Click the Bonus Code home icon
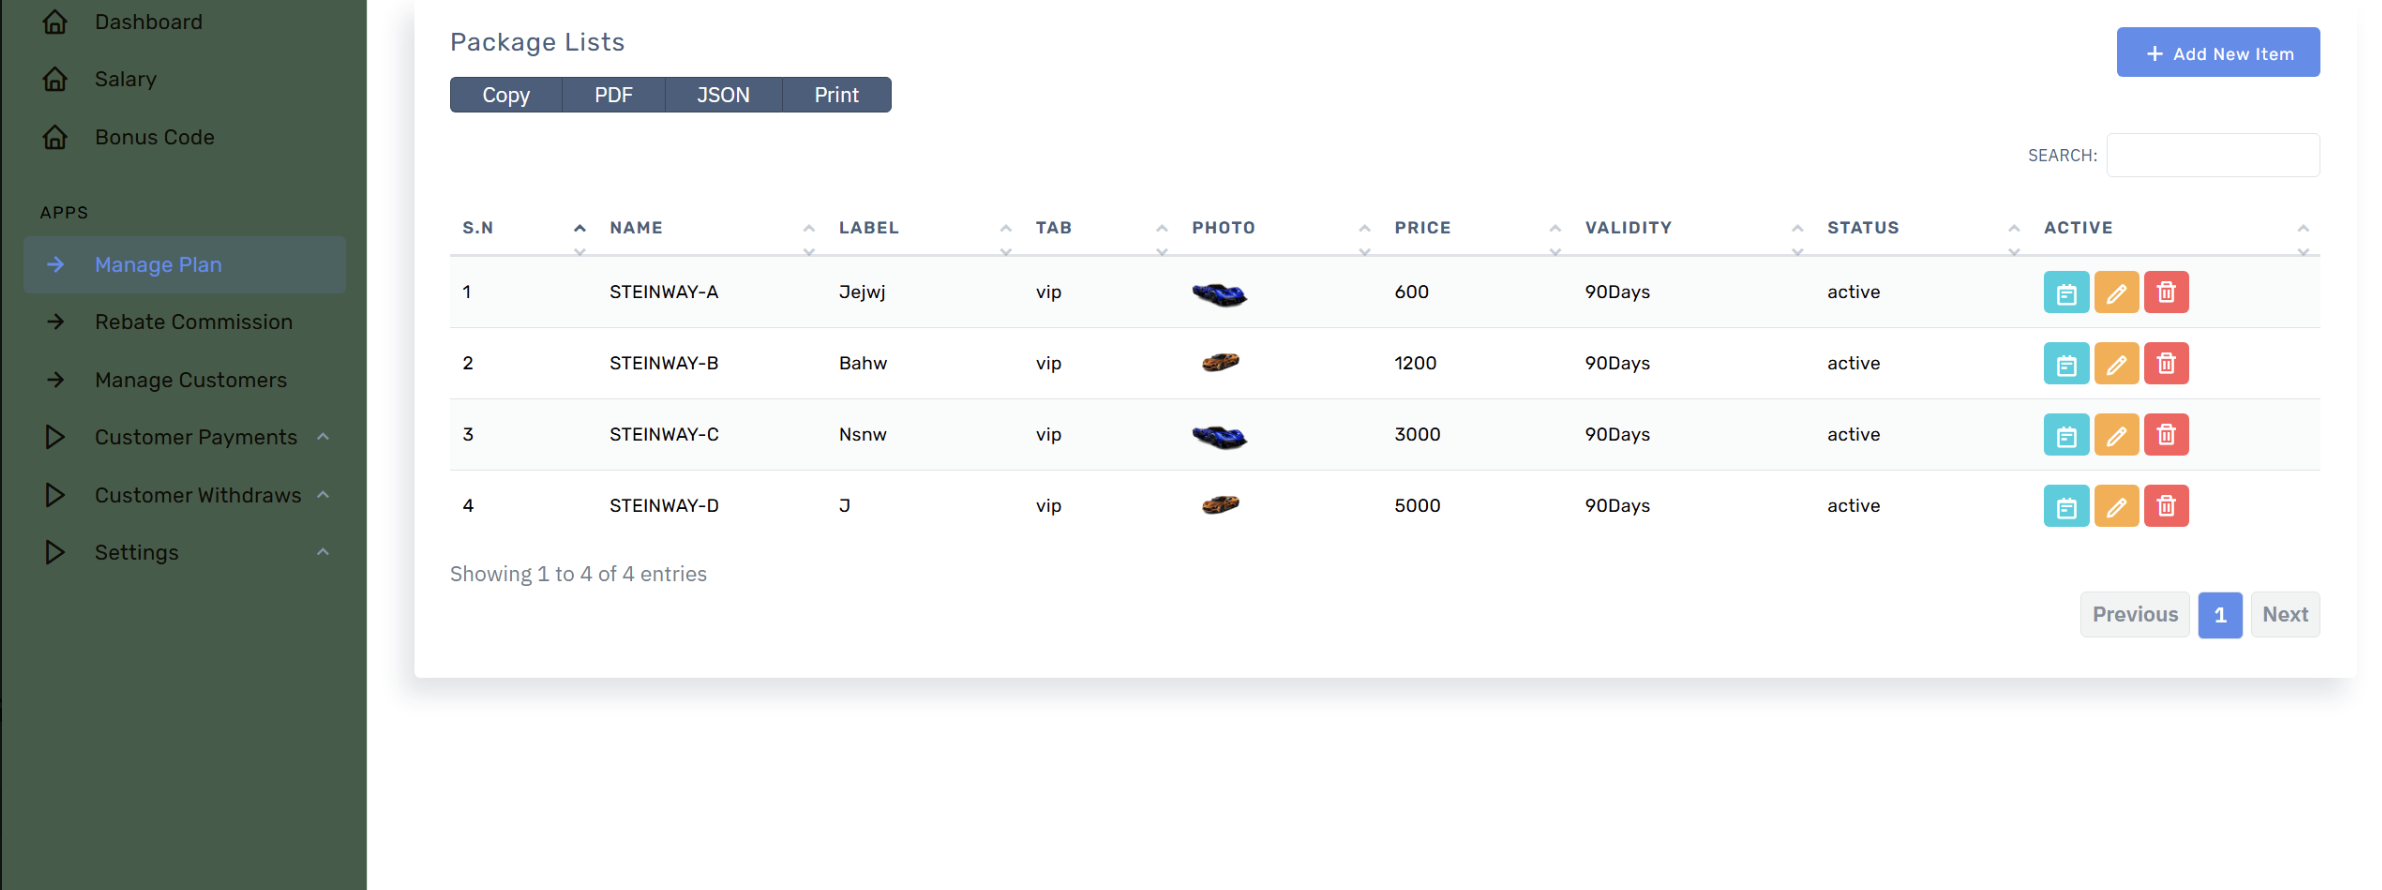 click(56, 137)
